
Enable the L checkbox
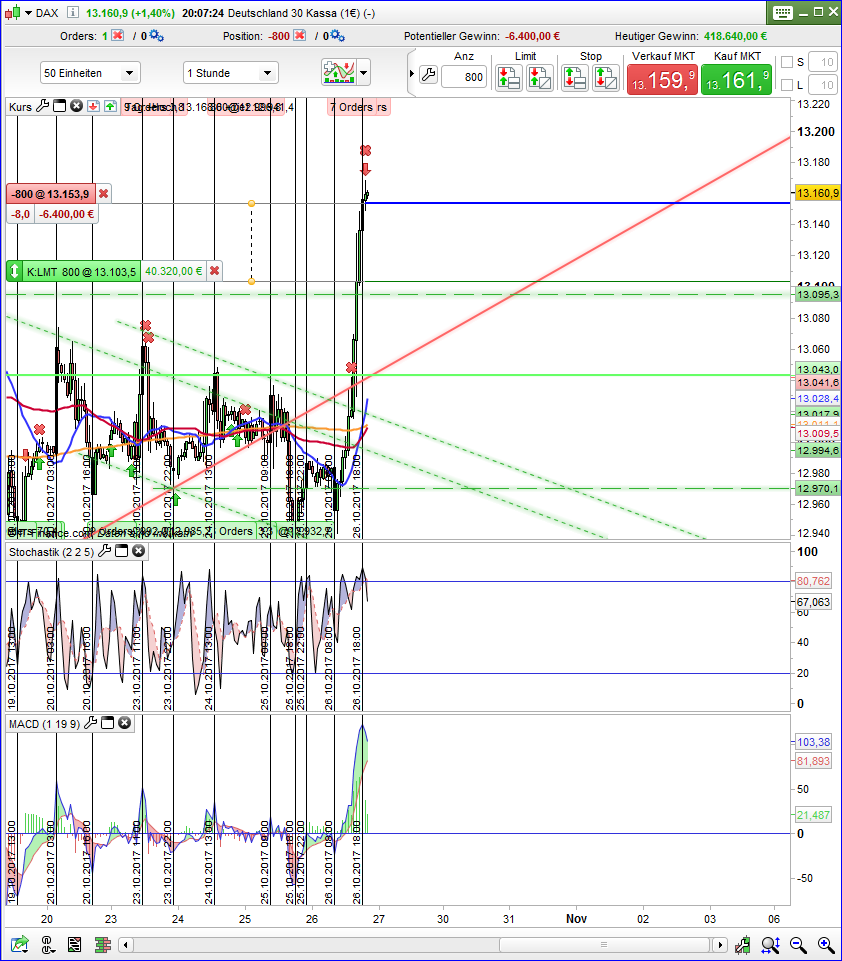pyautogui.click(x=787, y=85)
